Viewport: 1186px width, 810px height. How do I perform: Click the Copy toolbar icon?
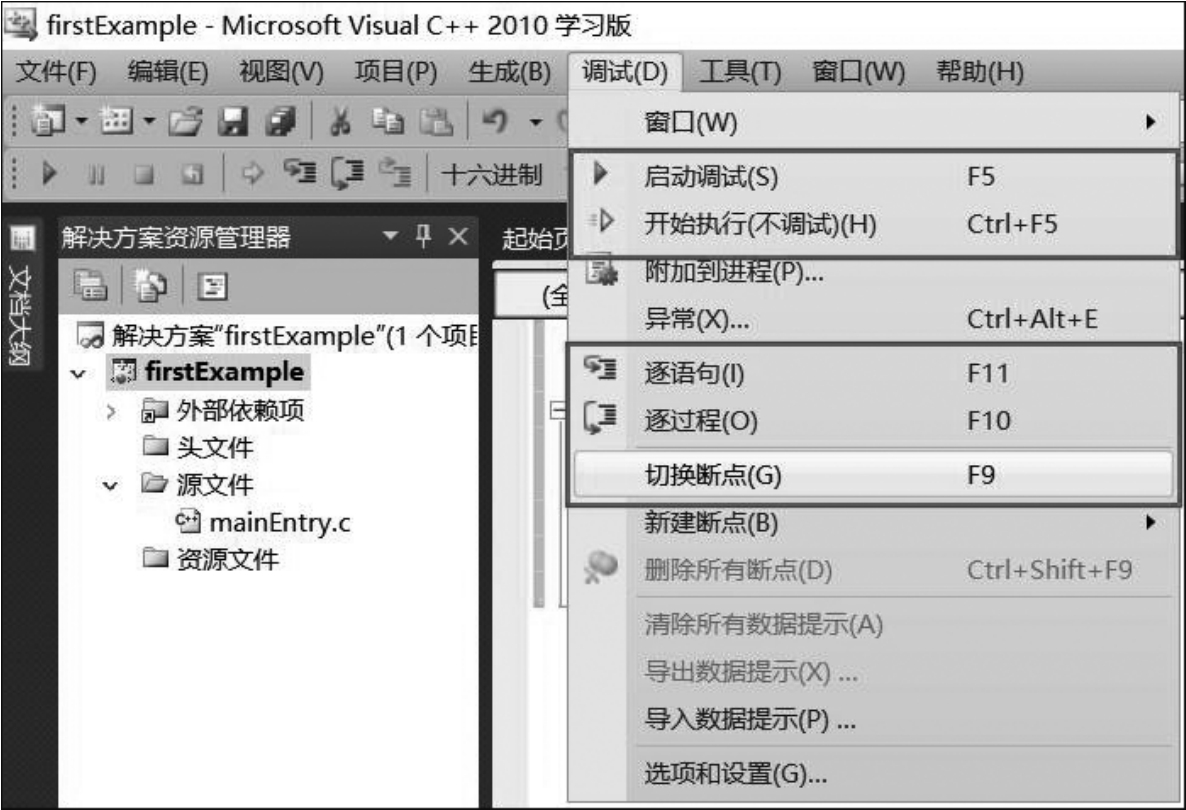388,122
